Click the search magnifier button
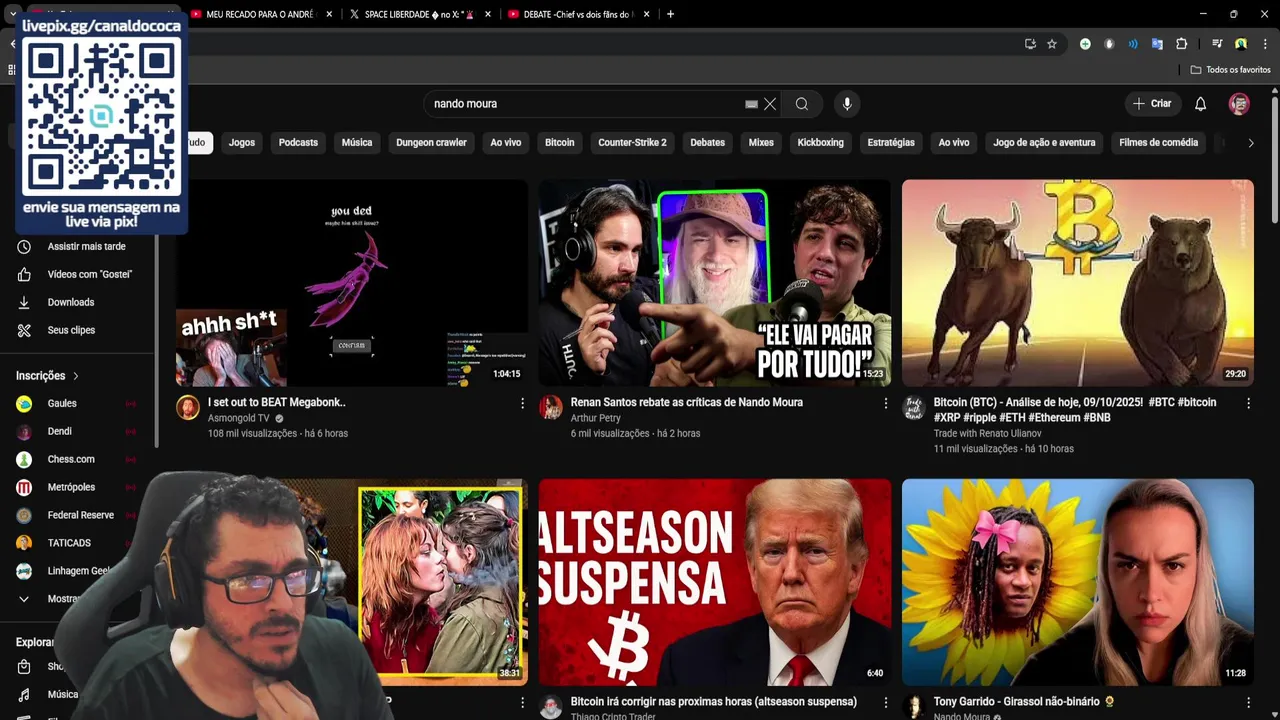This screenshot has width=1280, height=720. pyautogui.click(x=802, y=104)
